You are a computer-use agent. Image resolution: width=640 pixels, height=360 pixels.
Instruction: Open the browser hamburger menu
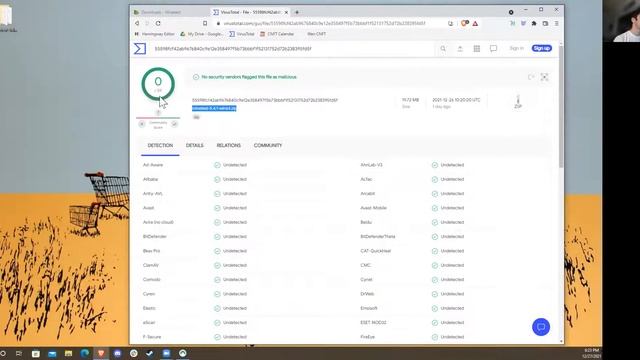point(556,23)
